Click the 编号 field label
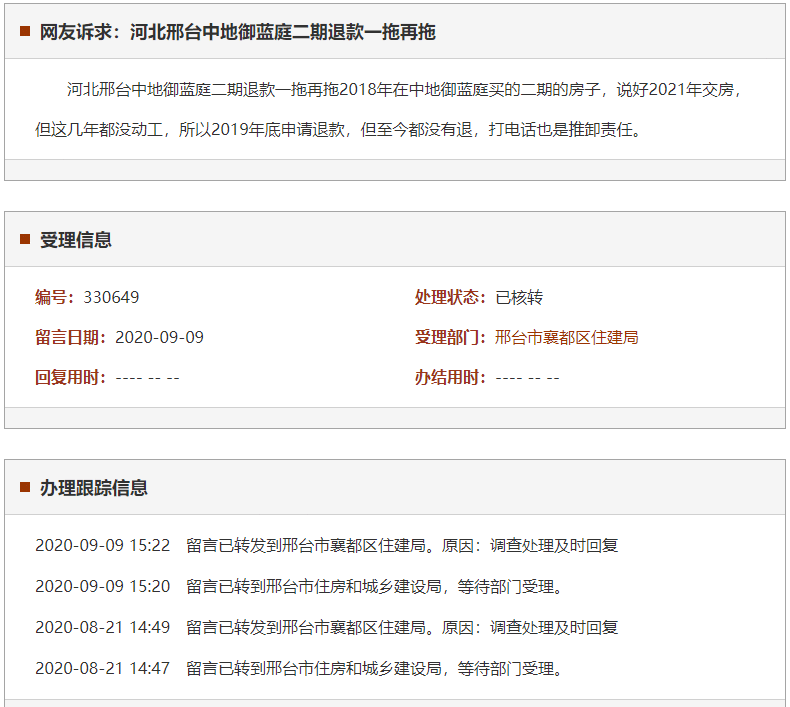 tap(54, 297)
